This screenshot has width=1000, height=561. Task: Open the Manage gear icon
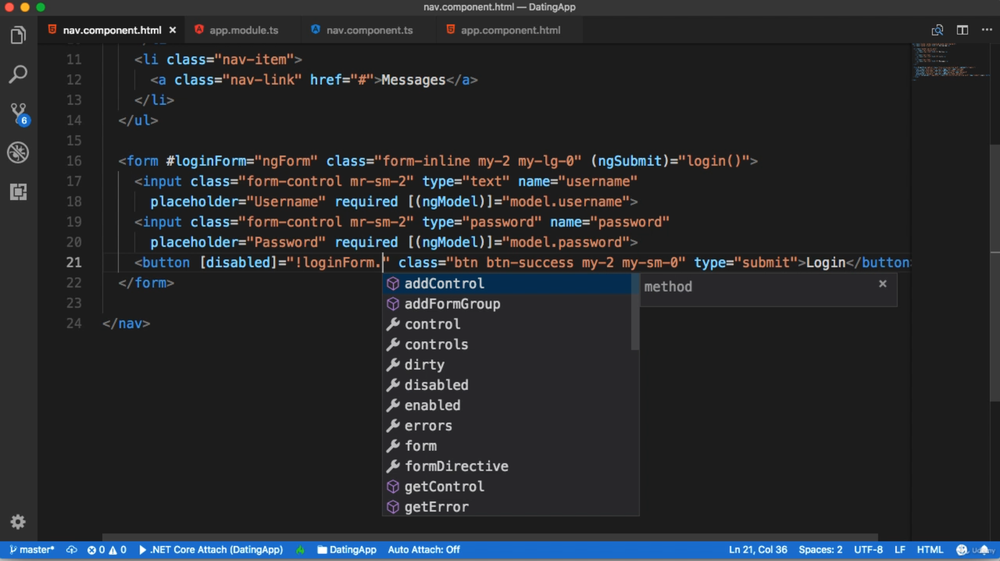point(18,521)
